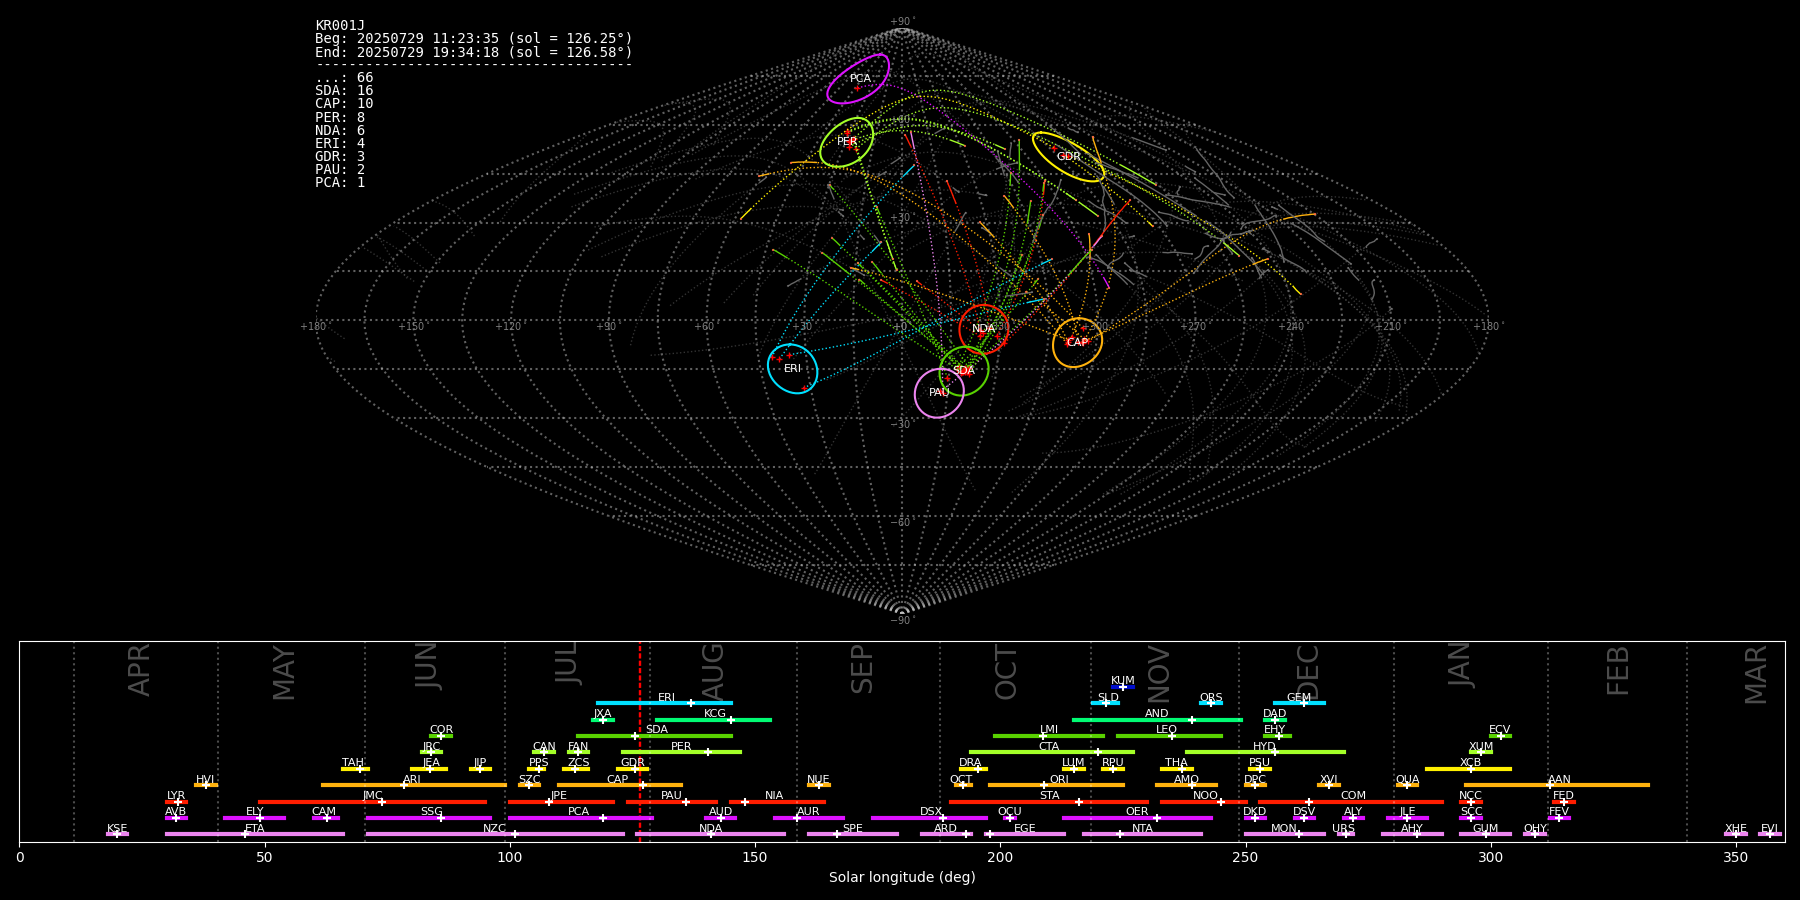Select the pink PAU radiant circle on the map
Viewport: 1800px width, 900px height.
pos(939,393)
